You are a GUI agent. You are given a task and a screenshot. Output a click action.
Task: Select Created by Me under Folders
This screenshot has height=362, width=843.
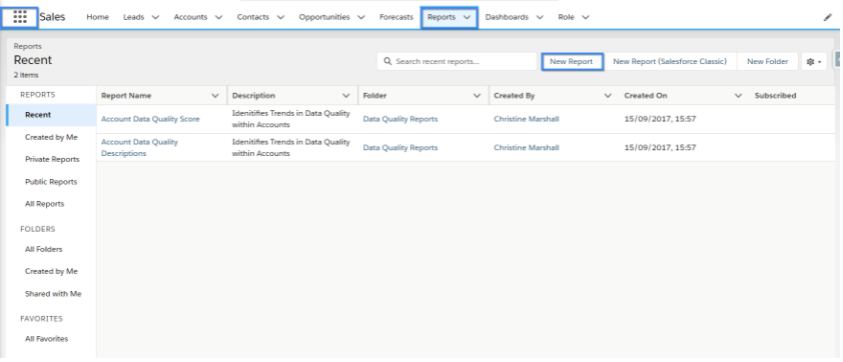tap(51, 271)
